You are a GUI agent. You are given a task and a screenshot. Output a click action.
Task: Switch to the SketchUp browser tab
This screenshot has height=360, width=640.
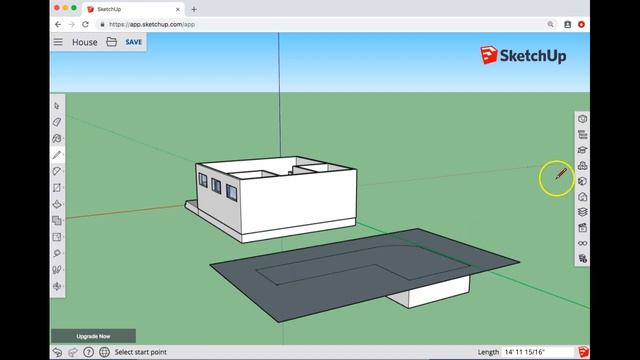[133, 9]
